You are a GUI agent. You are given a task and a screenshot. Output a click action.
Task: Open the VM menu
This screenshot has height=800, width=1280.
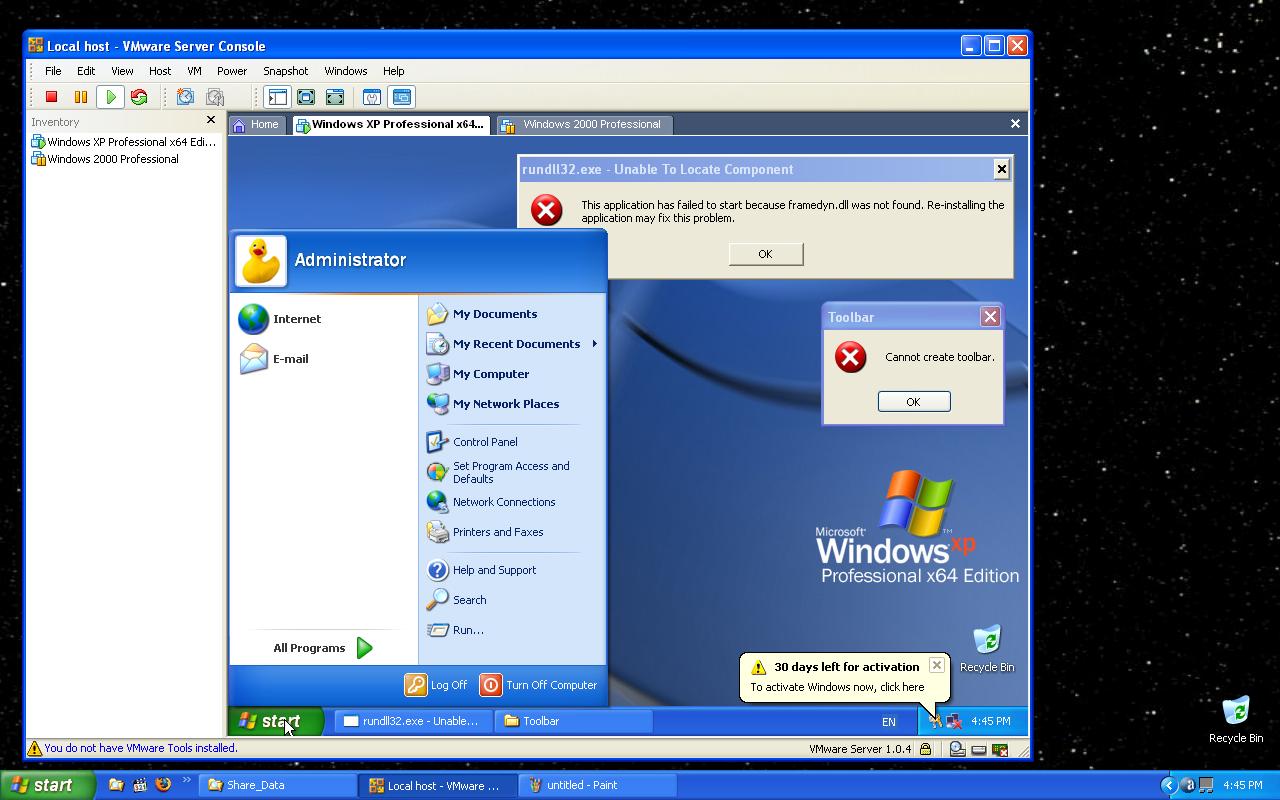tap(194, 71)
